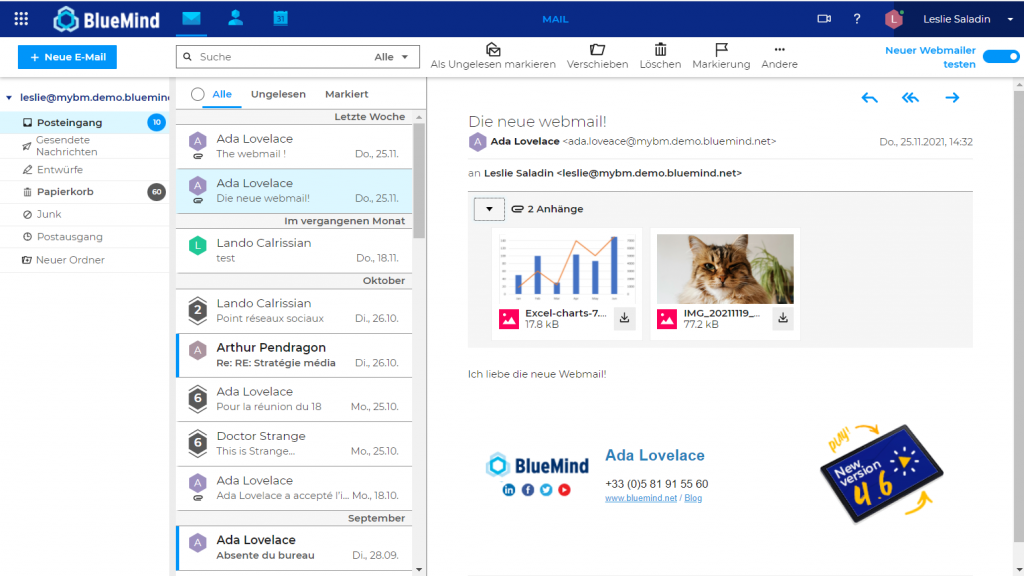Image resolution: width=1024 pixels, height=576 pixels.
Task: Open the Leslie Saladin user menu
Action: 962,19
